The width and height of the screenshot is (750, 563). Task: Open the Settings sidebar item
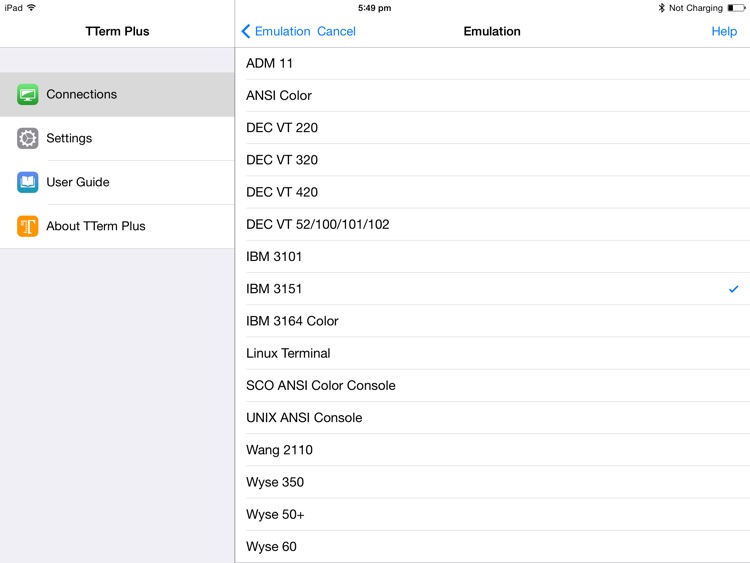point(117,138)
